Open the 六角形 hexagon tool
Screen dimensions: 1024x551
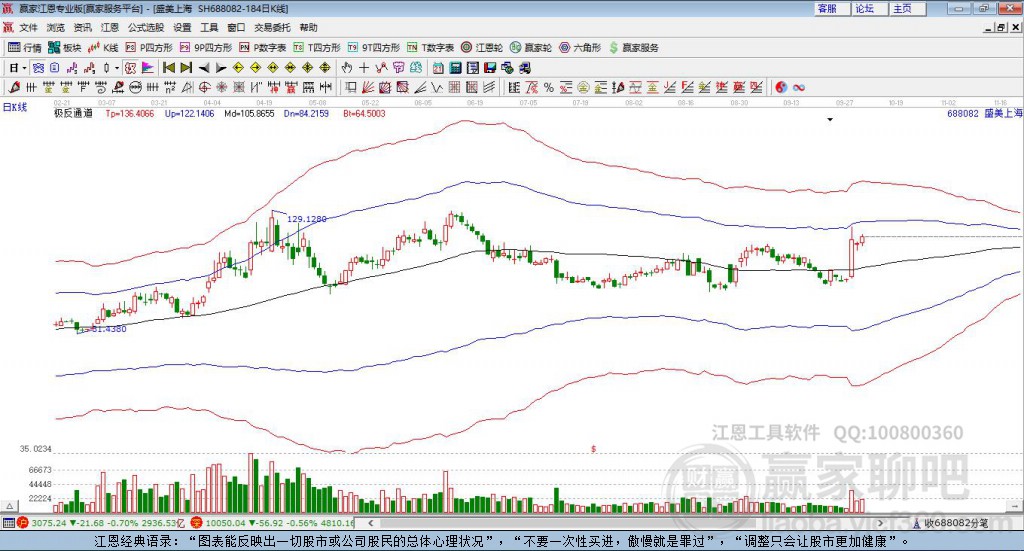click(580, 48)
